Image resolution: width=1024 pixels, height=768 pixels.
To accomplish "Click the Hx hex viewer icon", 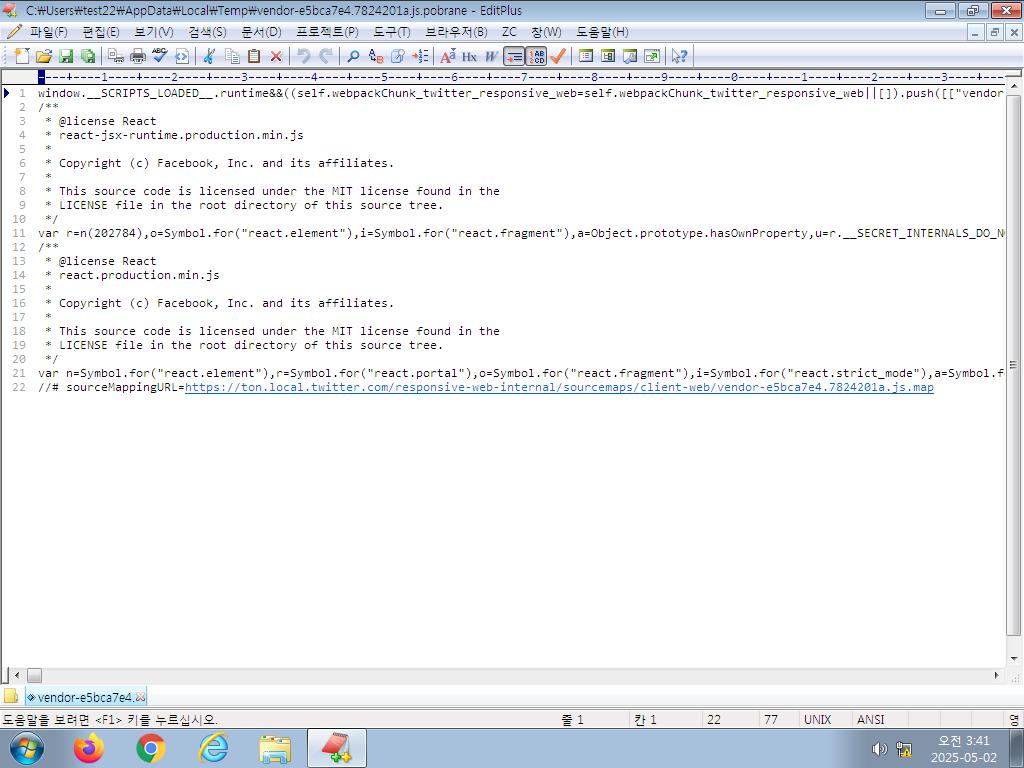I will point(470,56).
